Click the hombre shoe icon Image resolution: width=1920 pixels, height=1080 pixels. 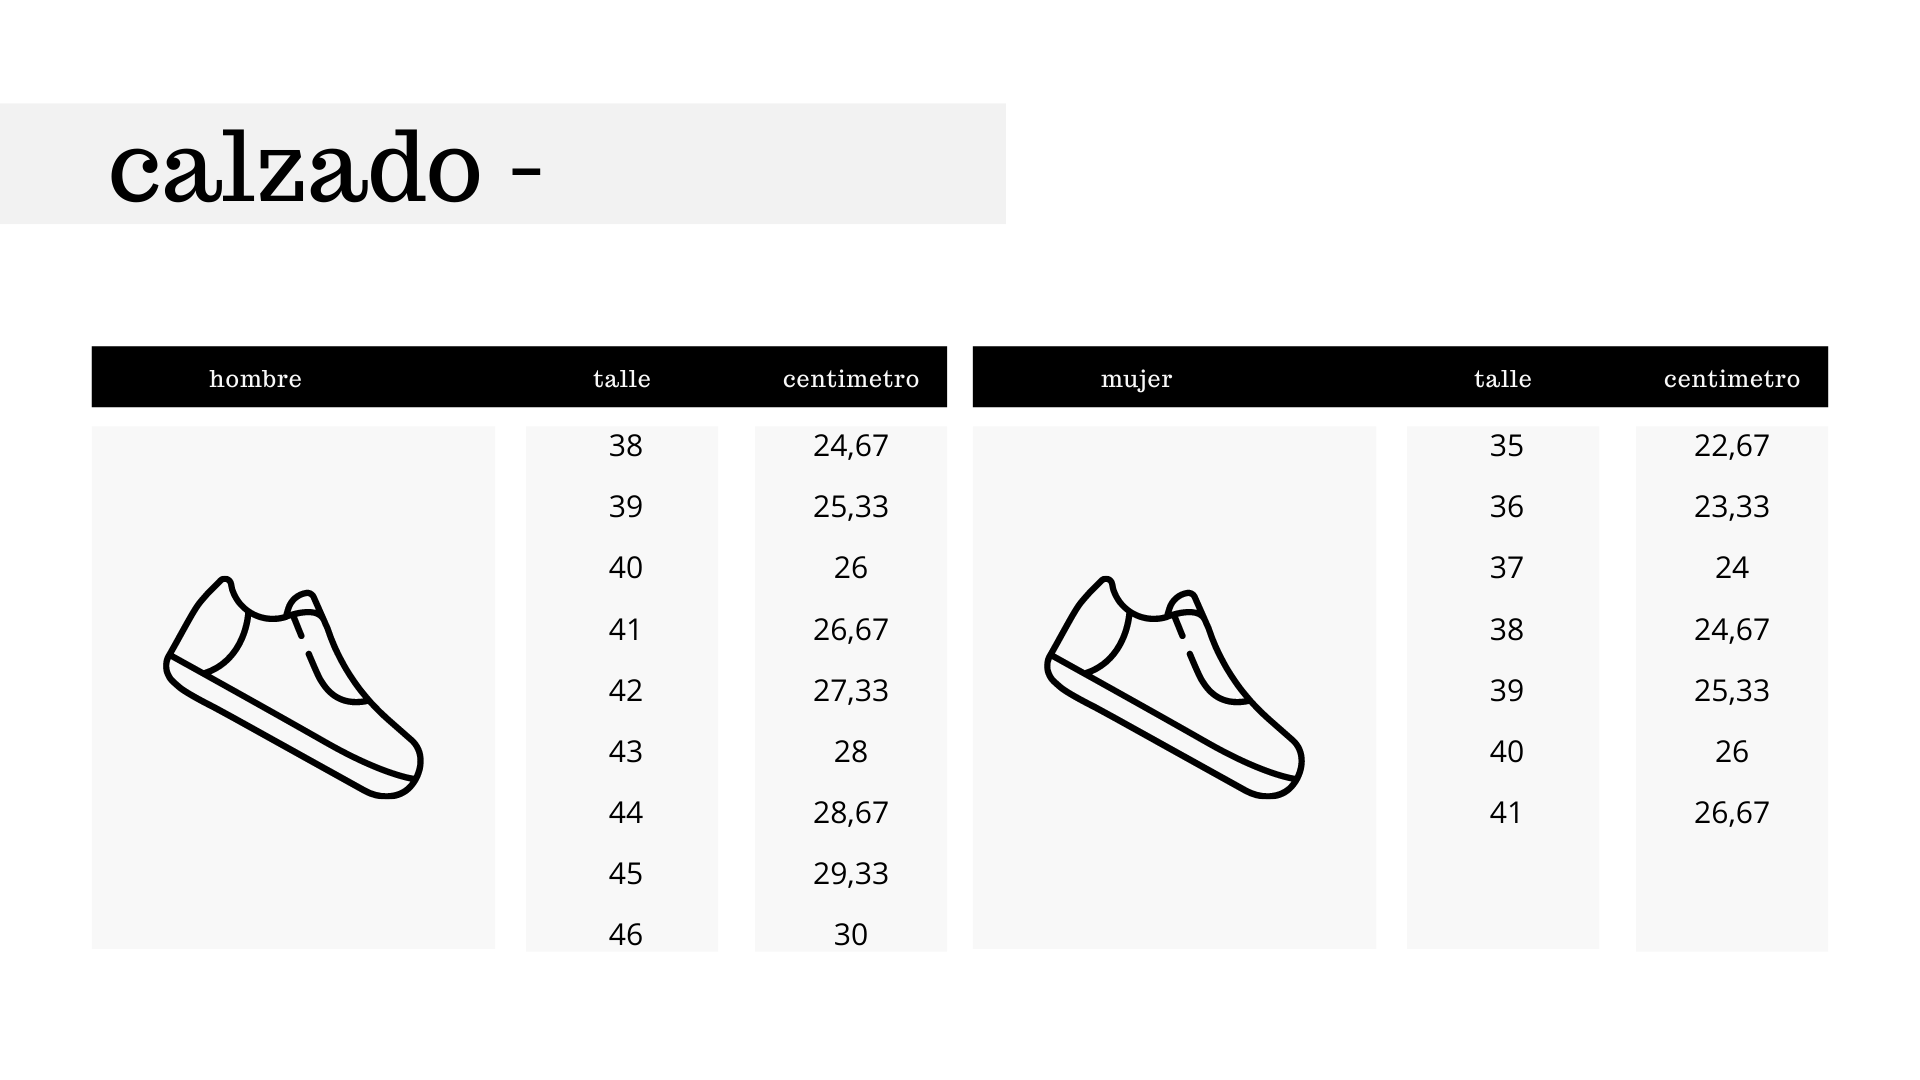point(293,688)
